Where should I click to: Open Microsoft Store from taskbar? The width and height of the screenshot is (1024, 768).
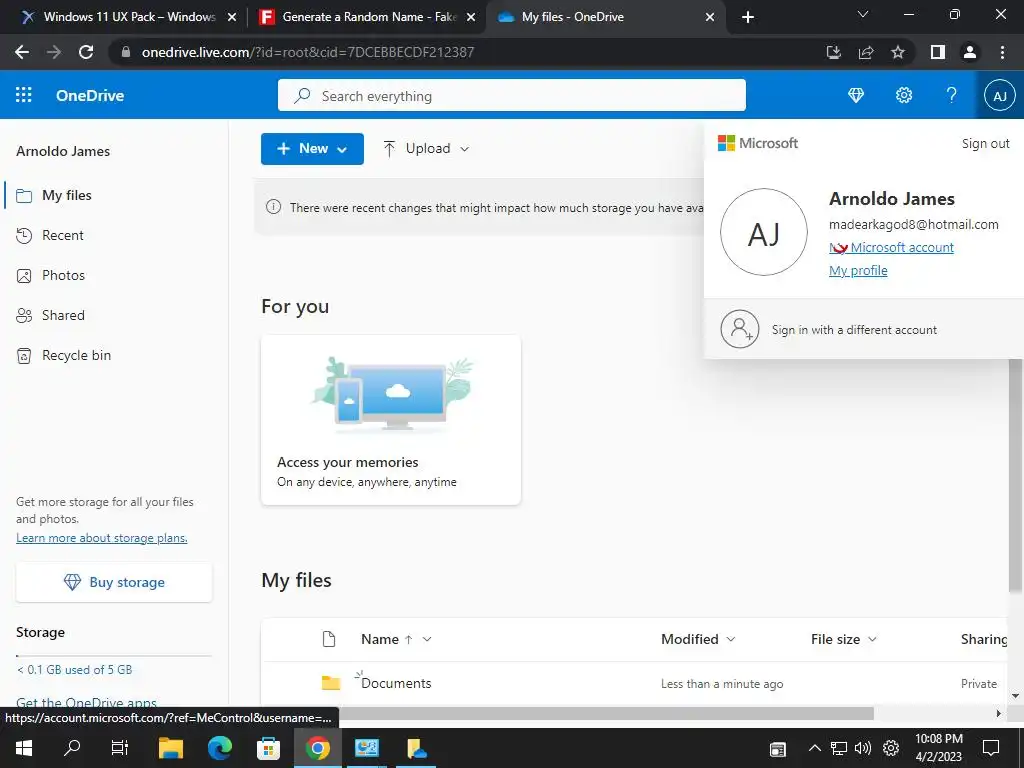coord(268,748)
